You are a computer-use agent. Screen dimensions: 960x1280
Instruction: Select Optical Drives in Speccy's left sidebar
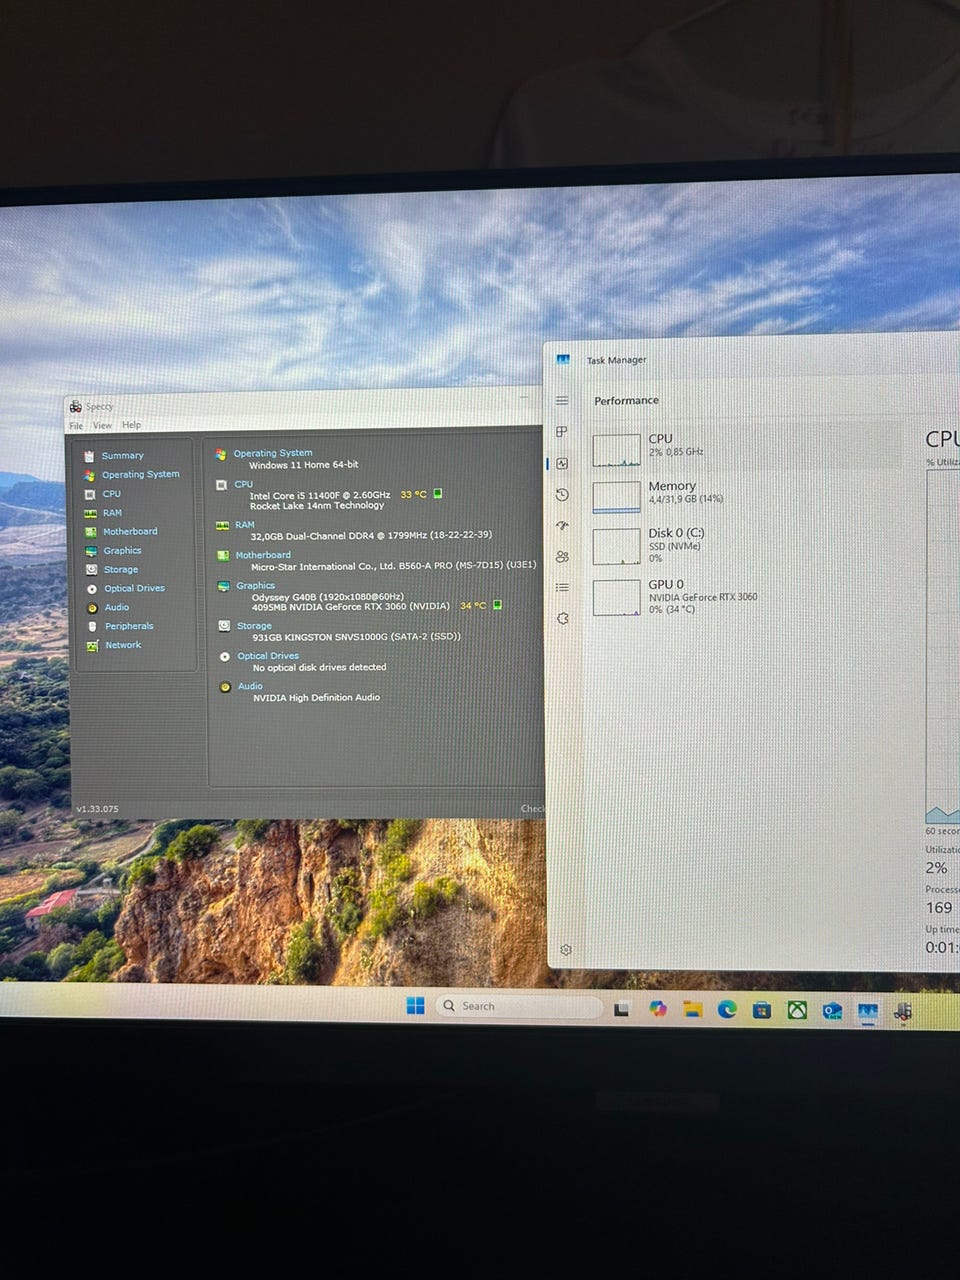pyautogui.click(x=134, y=589)
